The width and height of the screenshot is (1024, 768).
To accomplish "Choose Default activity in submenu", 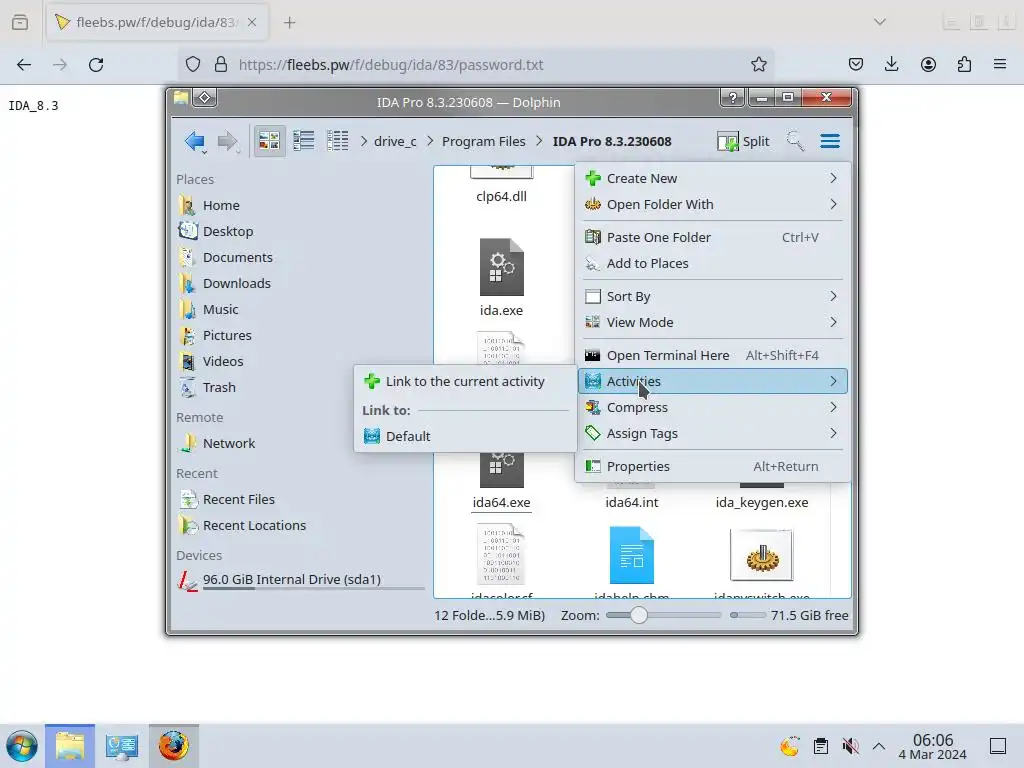I will point(465,436).
